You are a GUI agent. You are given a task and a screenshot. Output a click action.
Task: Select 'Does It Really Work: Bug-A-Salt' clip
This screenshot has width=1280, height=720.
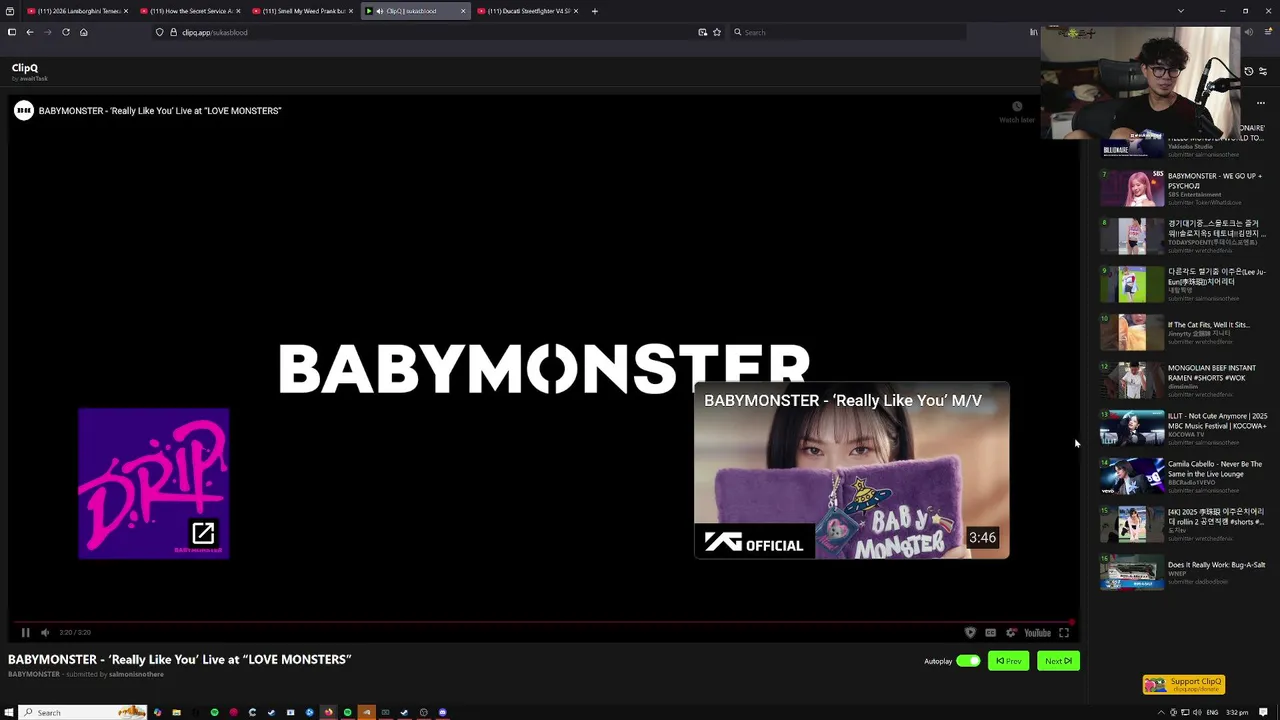[1184, 572]
